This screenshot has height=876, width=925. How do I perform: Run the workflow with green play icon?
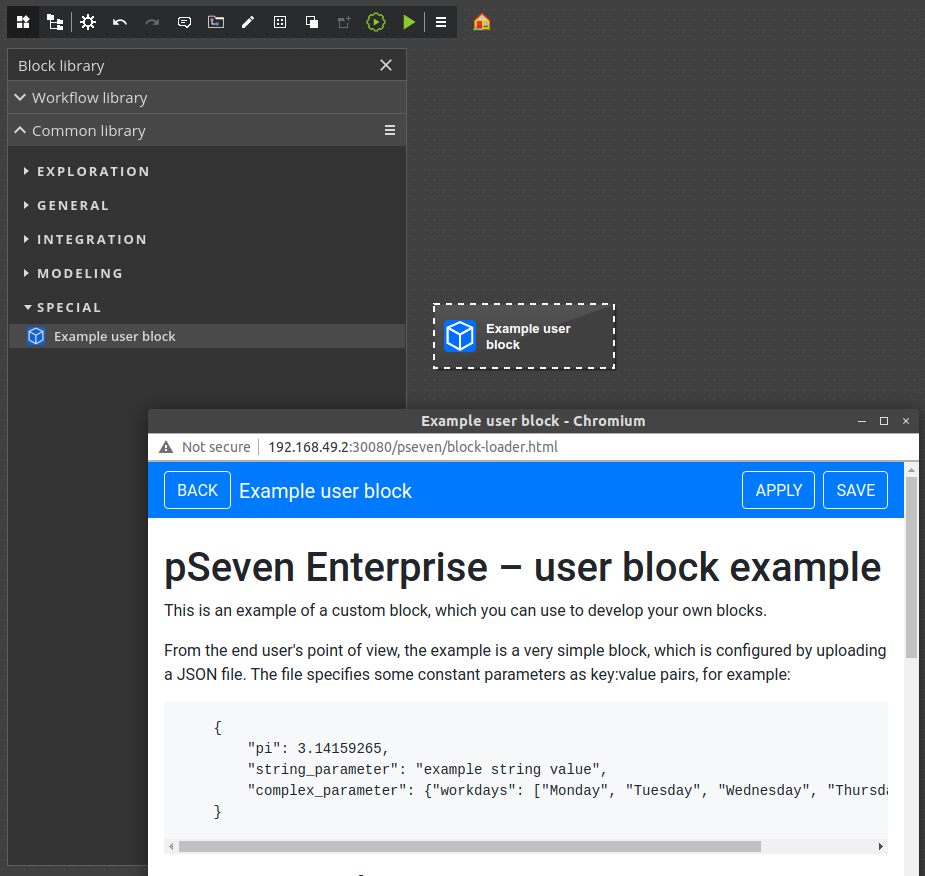pos(408,22)
